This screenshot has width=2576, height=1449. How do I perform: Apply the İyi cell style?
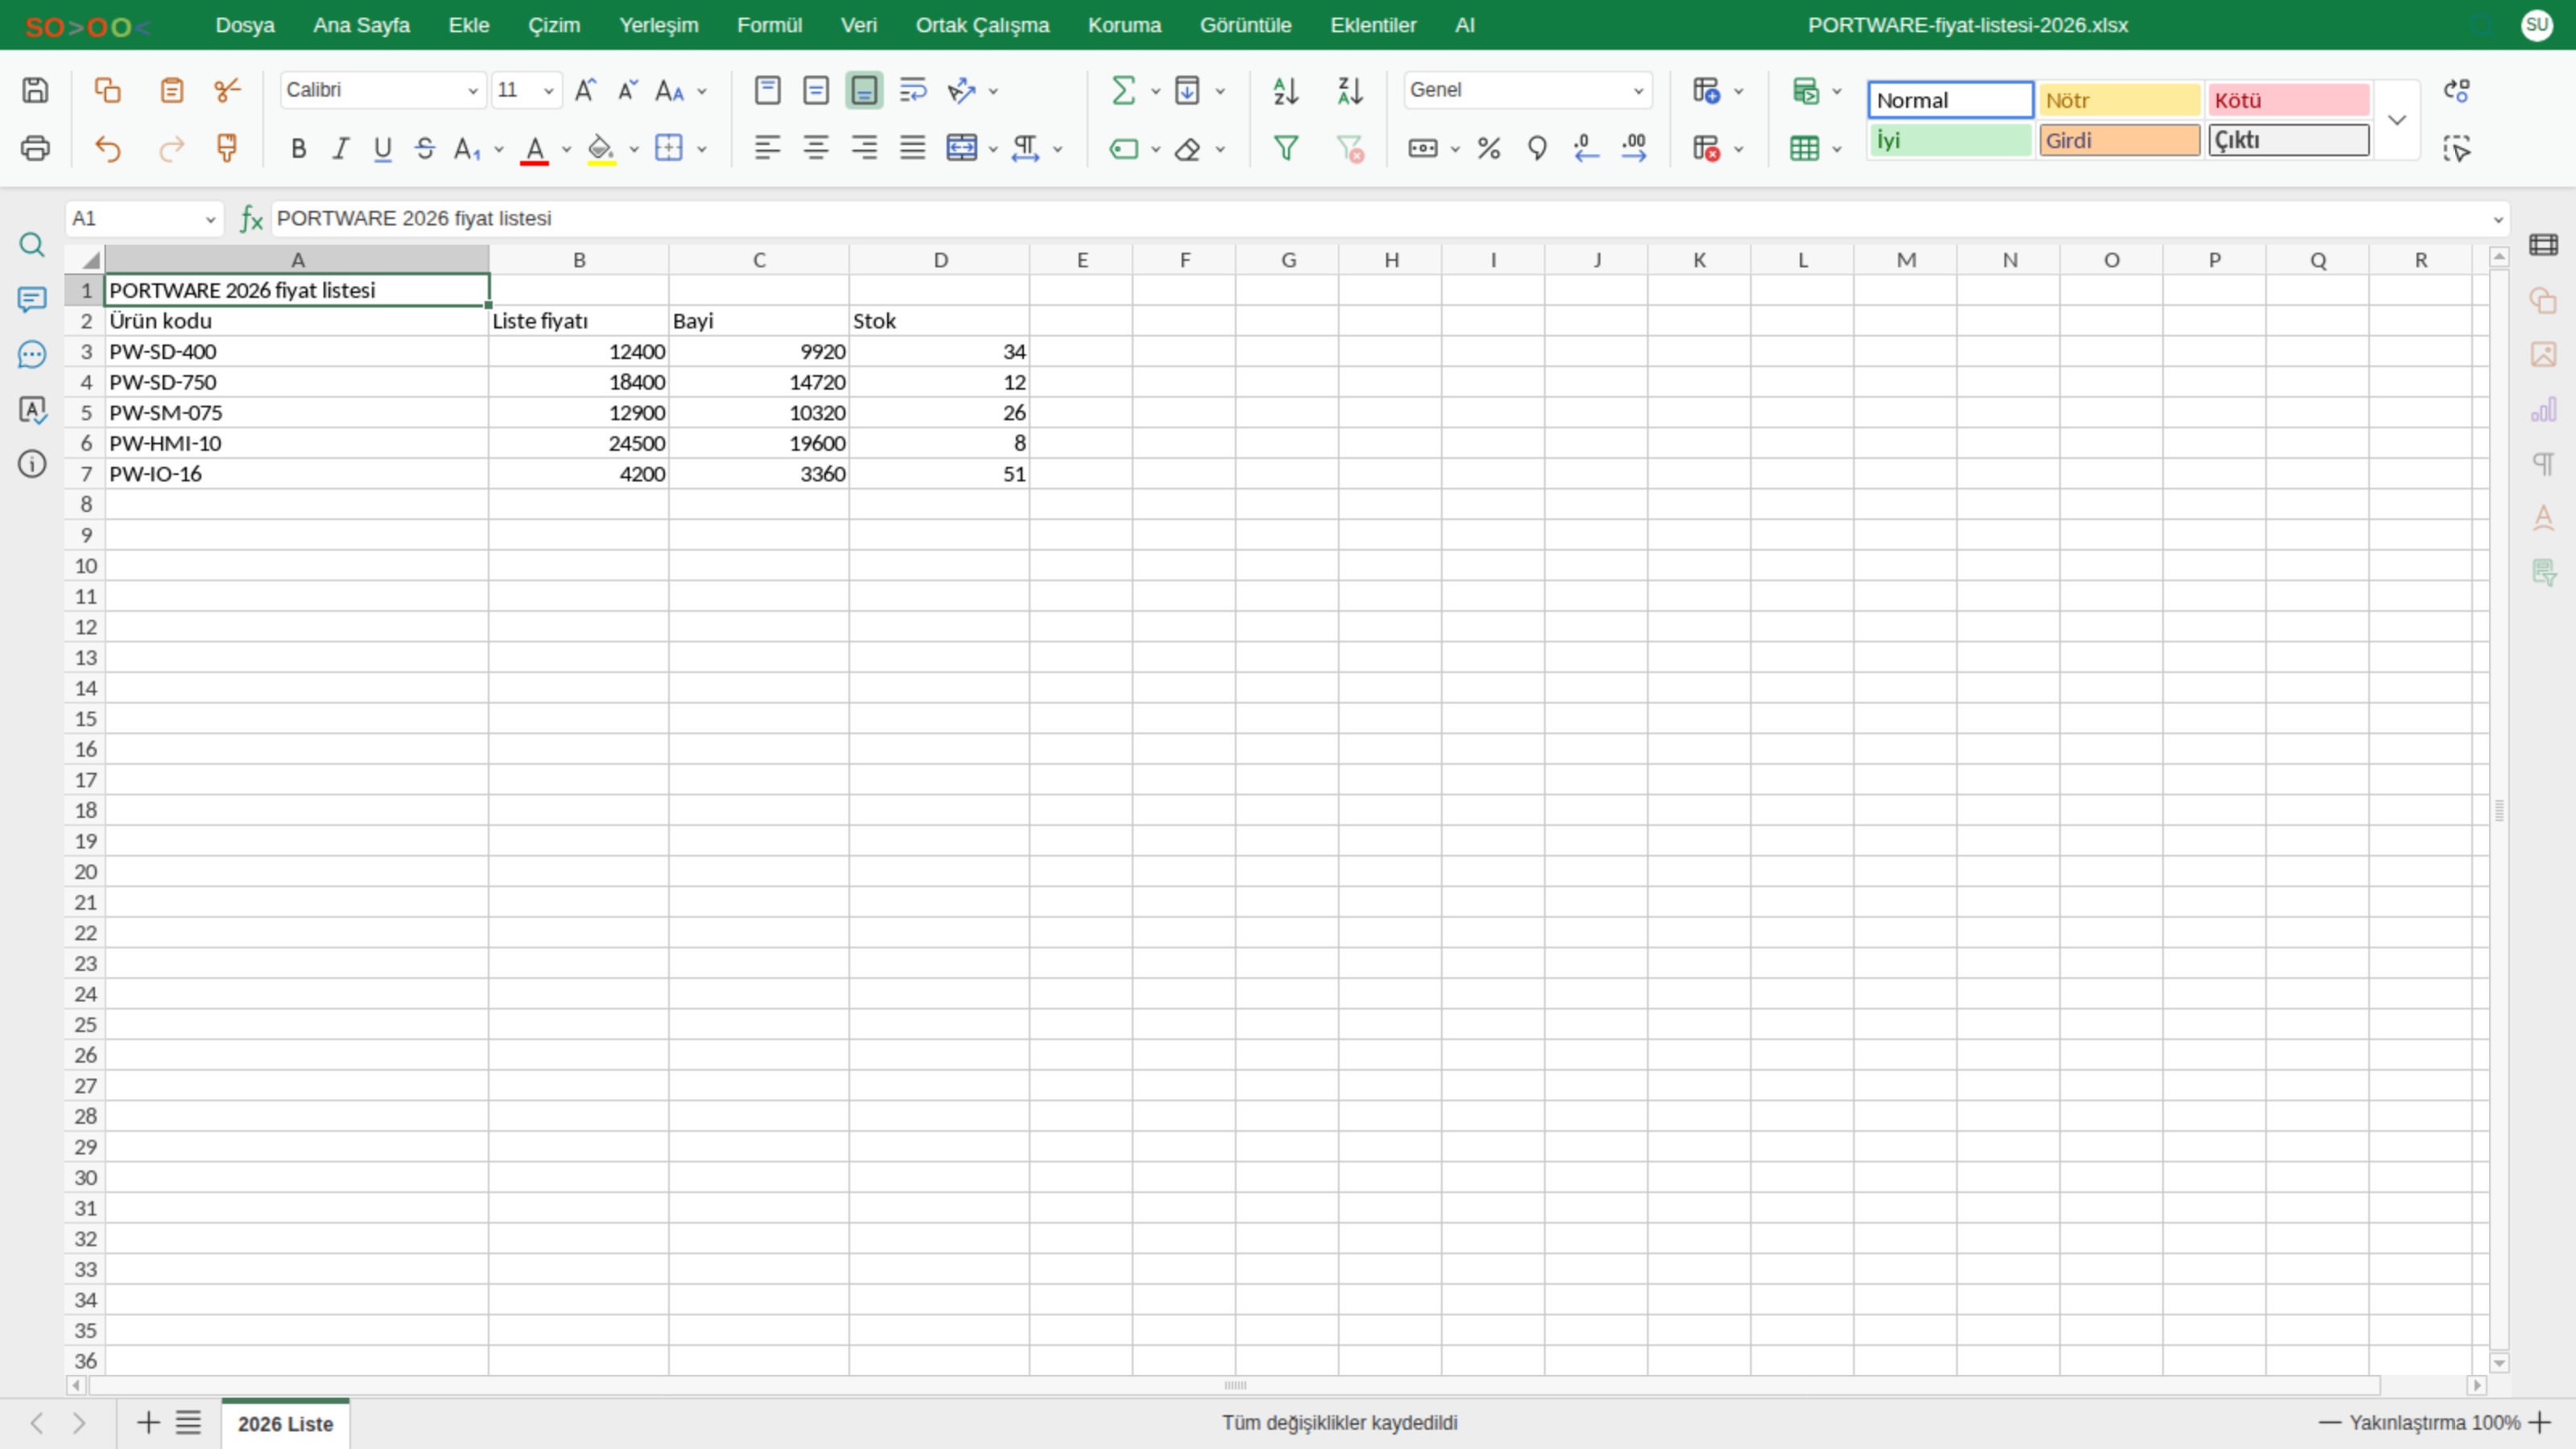[1950, 140]
